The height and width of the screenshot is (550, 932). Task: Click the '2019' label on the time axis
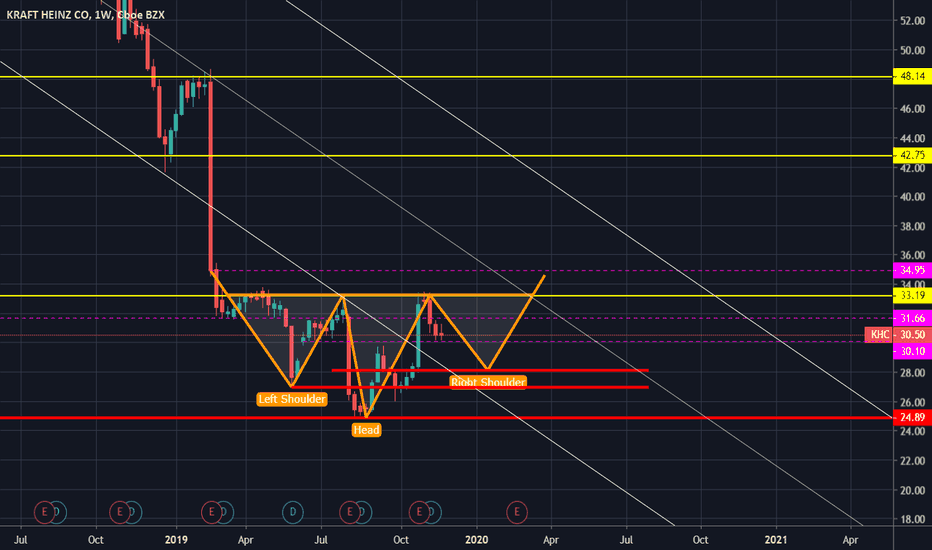pos(176,540)
